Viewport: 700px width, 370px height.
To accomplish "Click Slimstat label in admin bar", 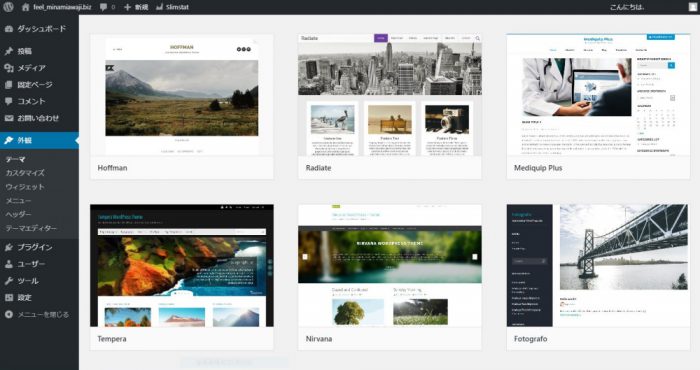I will (x=177, y=7).
